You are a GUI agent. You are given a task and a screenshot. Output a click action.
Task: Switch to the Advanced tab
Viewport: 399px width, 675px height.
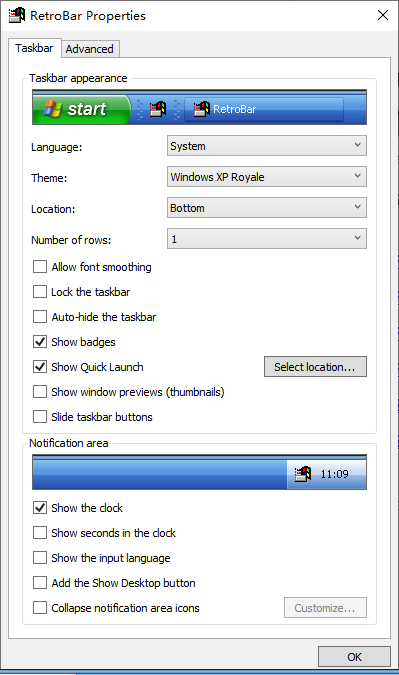(90, 49)
